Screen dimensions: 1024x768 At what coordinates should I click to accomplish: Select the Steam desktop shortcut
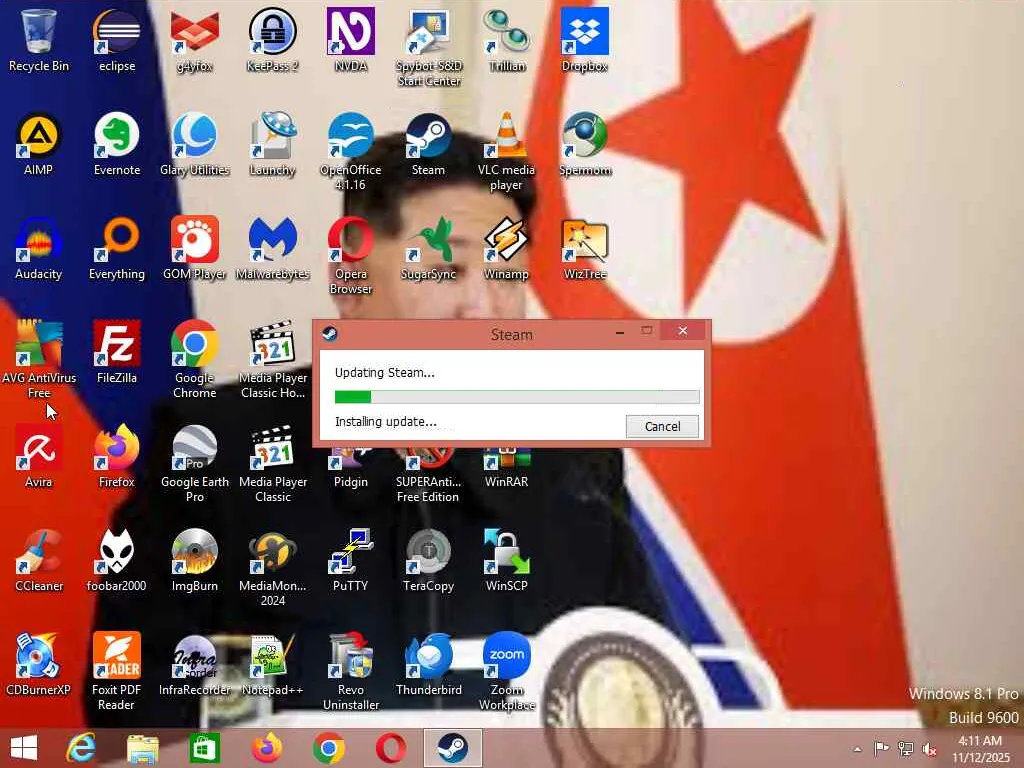pos(428,144)
